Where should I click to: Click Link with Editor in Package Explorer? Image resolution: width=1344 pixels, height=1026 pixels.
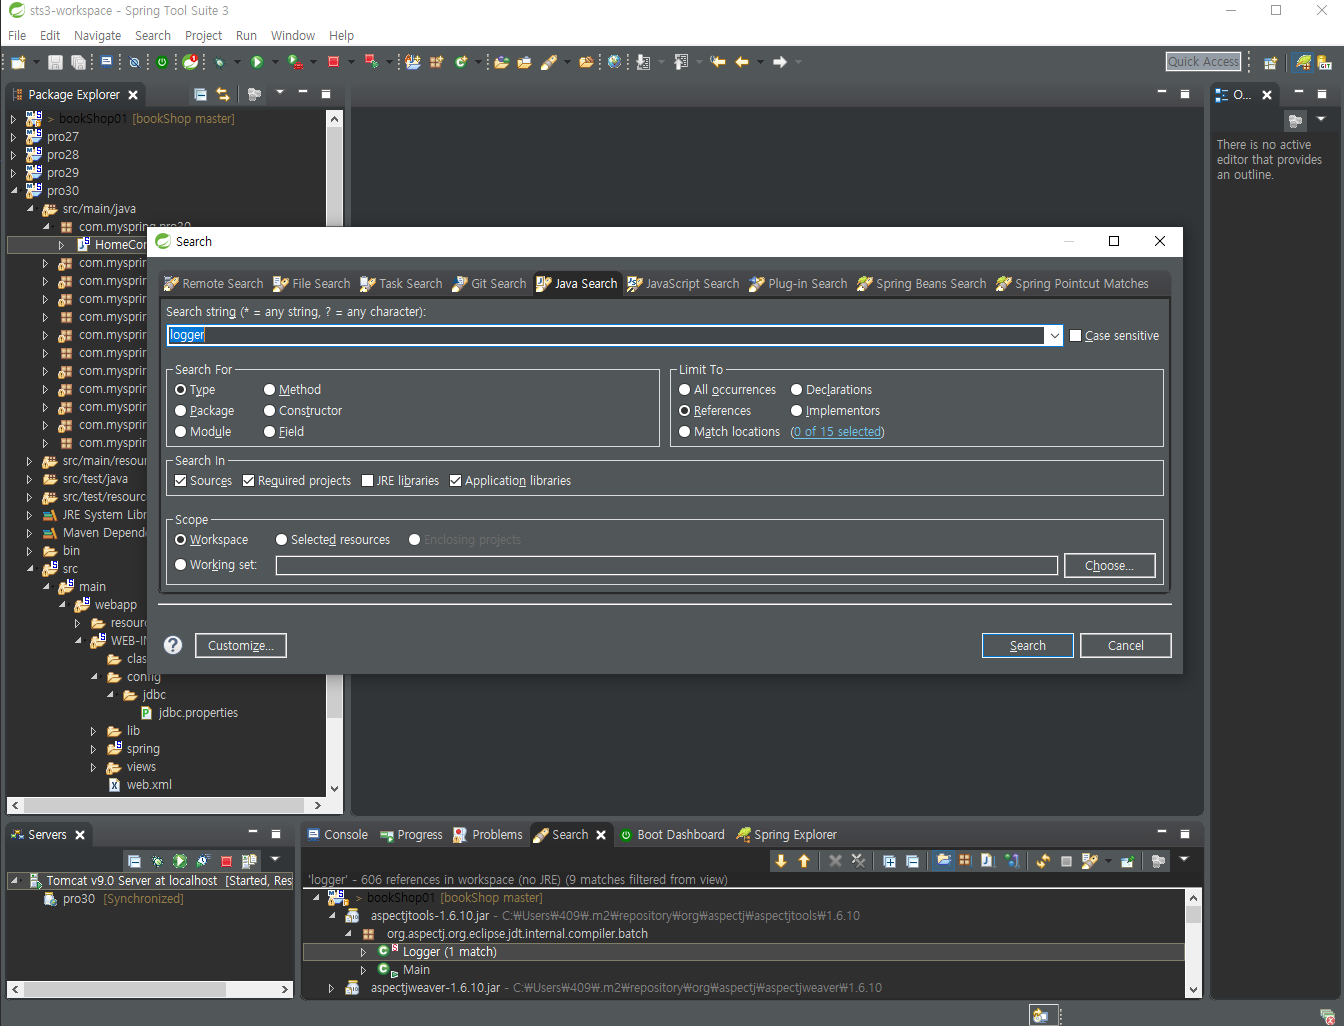pyautogui.click(x=223, y=94)
